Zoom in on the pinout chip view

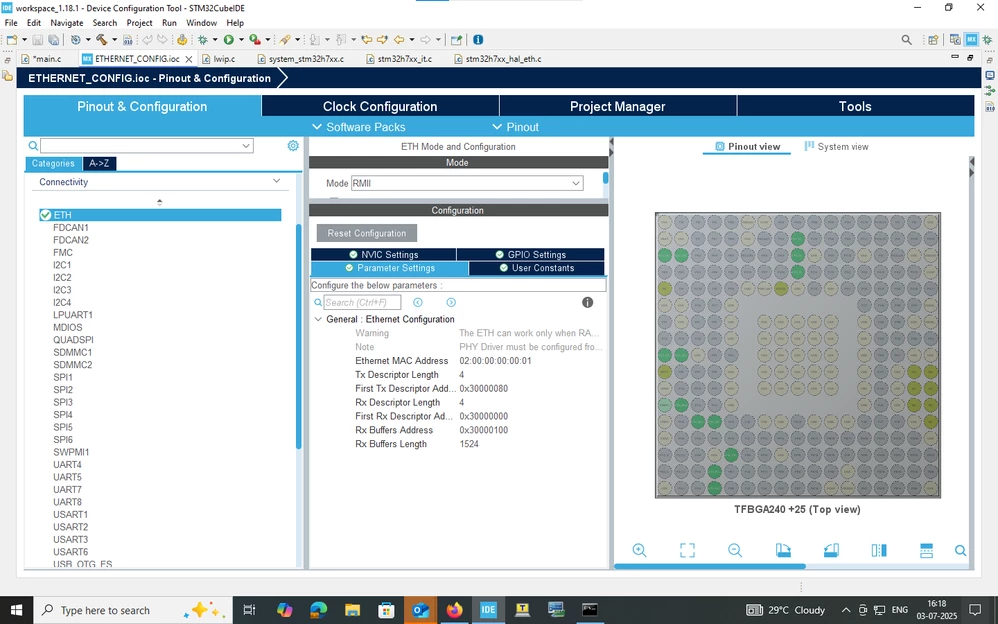tap(639, 551)
